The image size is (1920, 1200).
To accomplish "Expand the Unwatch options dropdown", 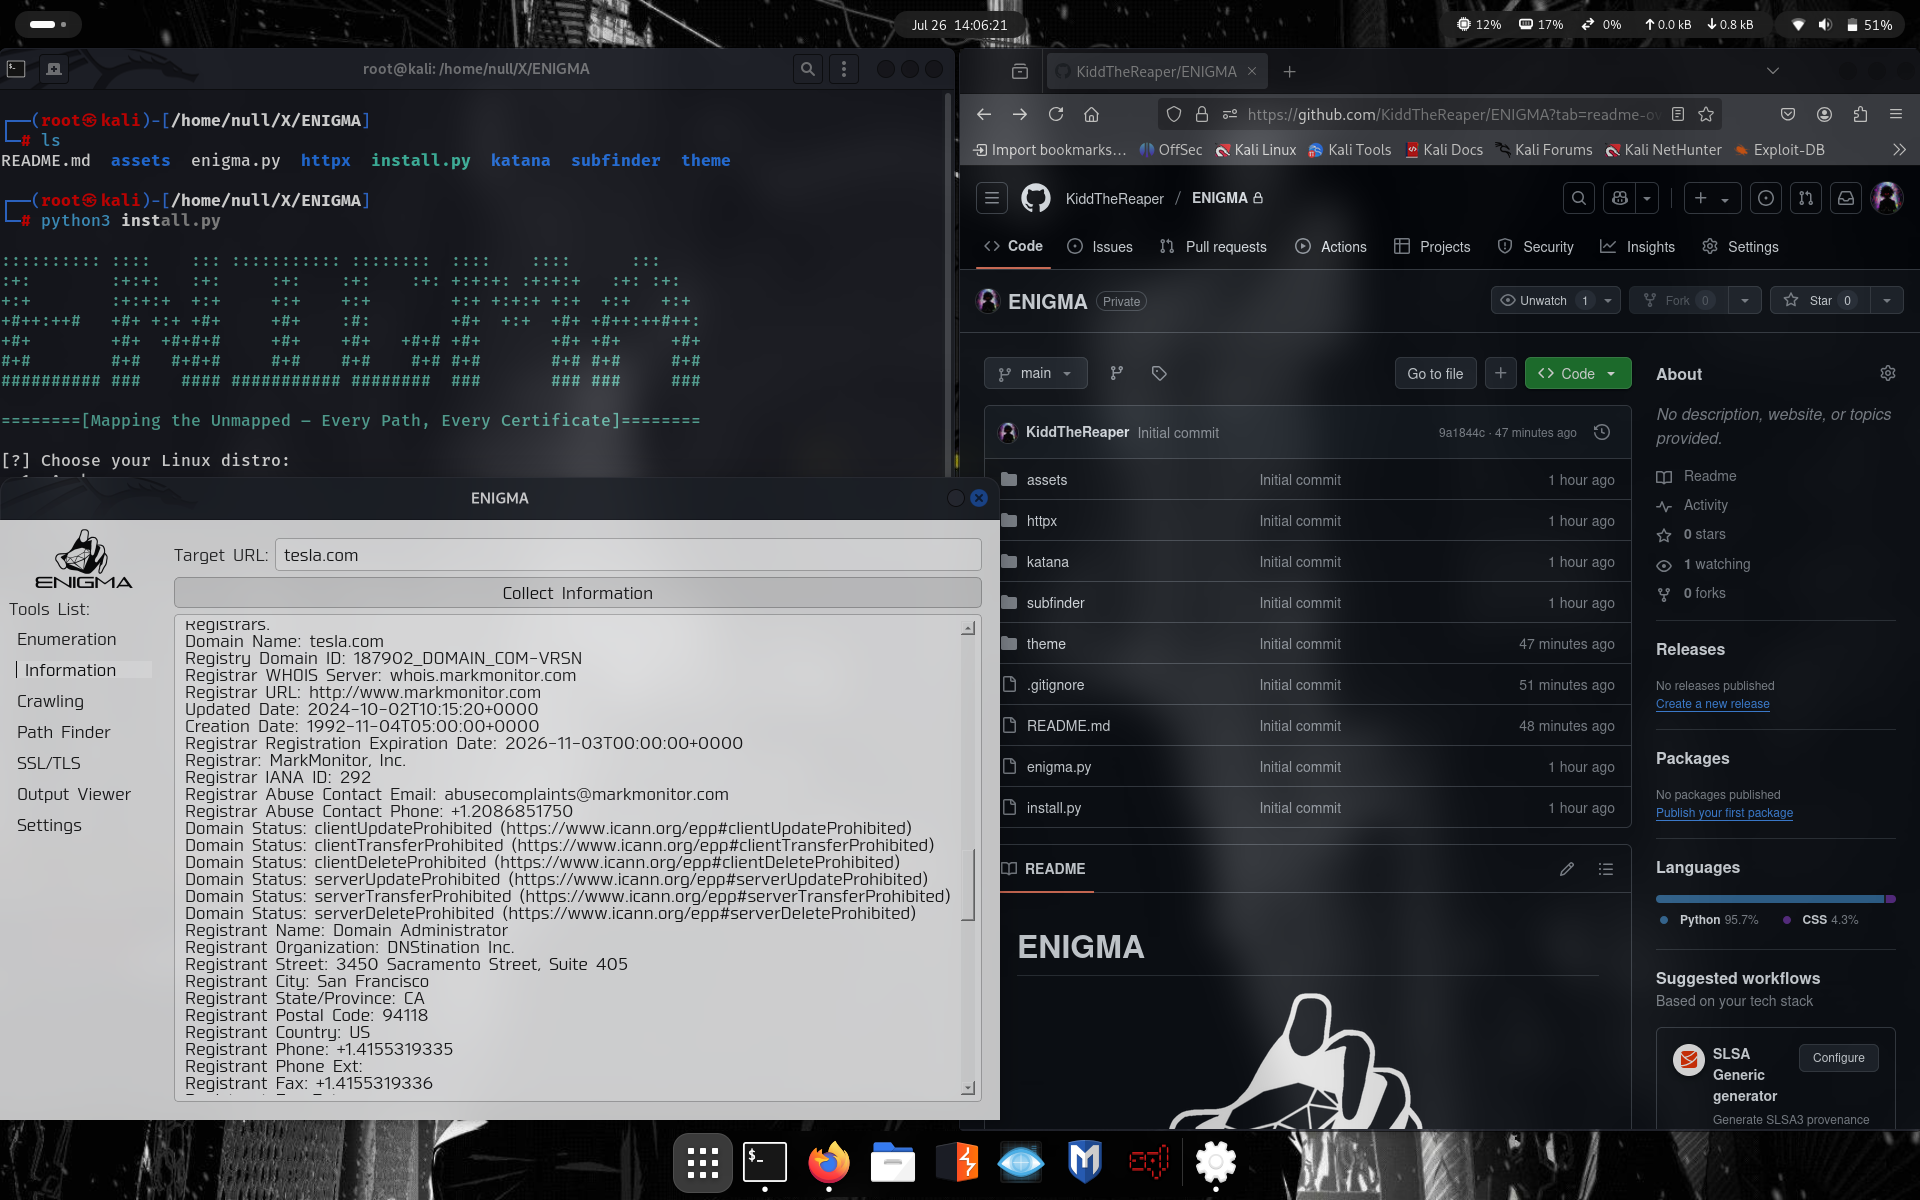I will 1608,301.
